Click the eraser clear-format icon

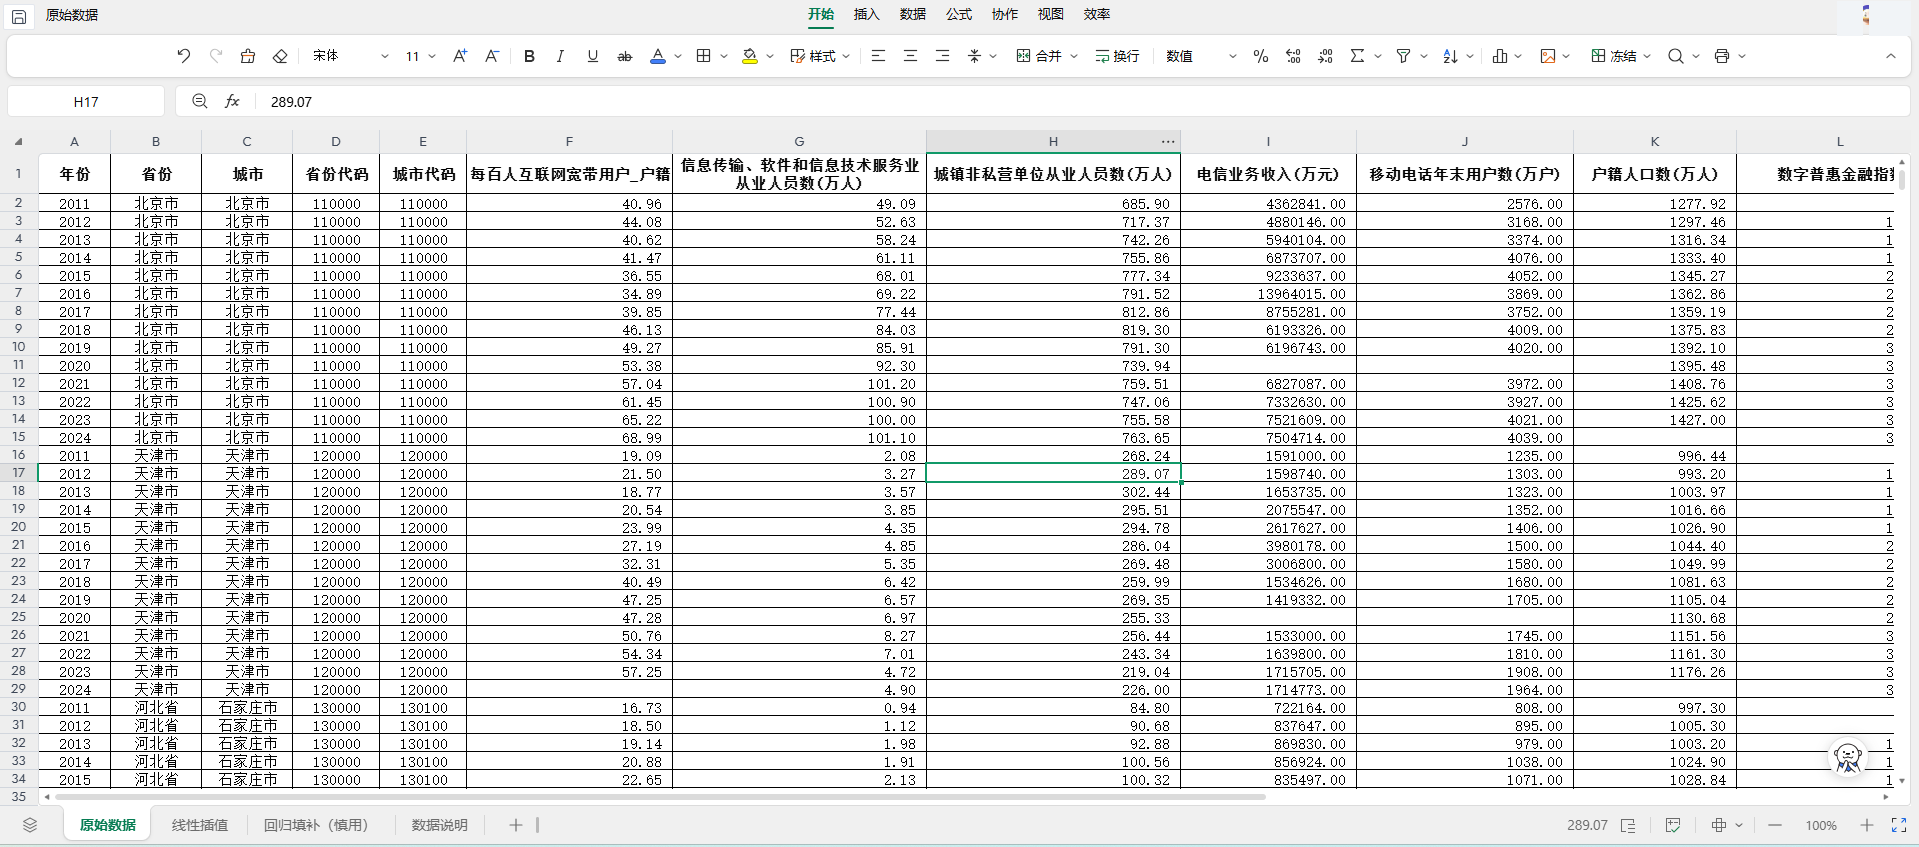(280, 56)
